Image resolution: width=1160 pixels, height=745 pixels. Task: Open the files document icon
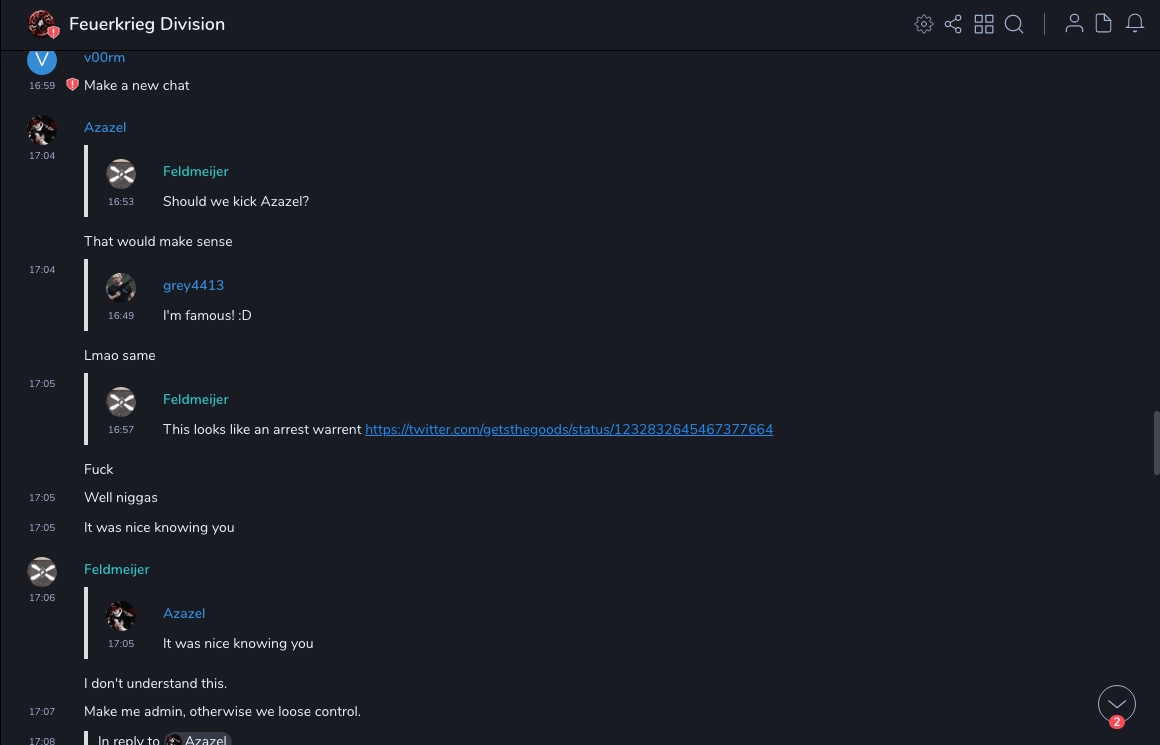(1104, 24)
